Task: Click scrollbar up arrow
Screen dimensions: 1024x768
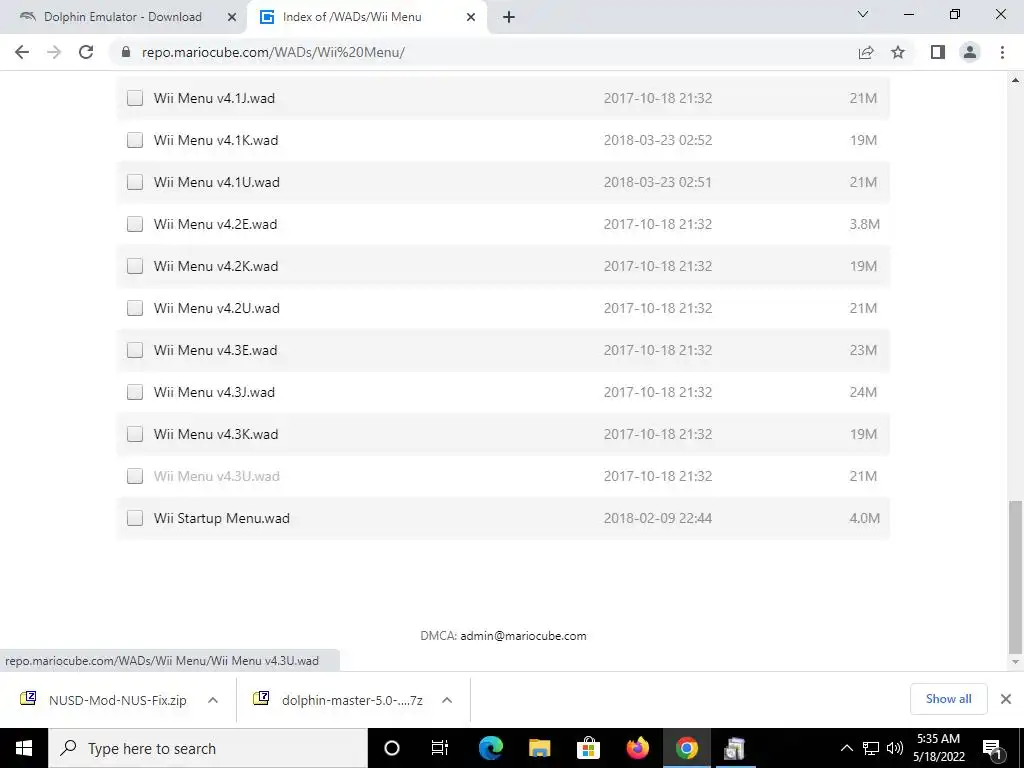Action: 1015,80
